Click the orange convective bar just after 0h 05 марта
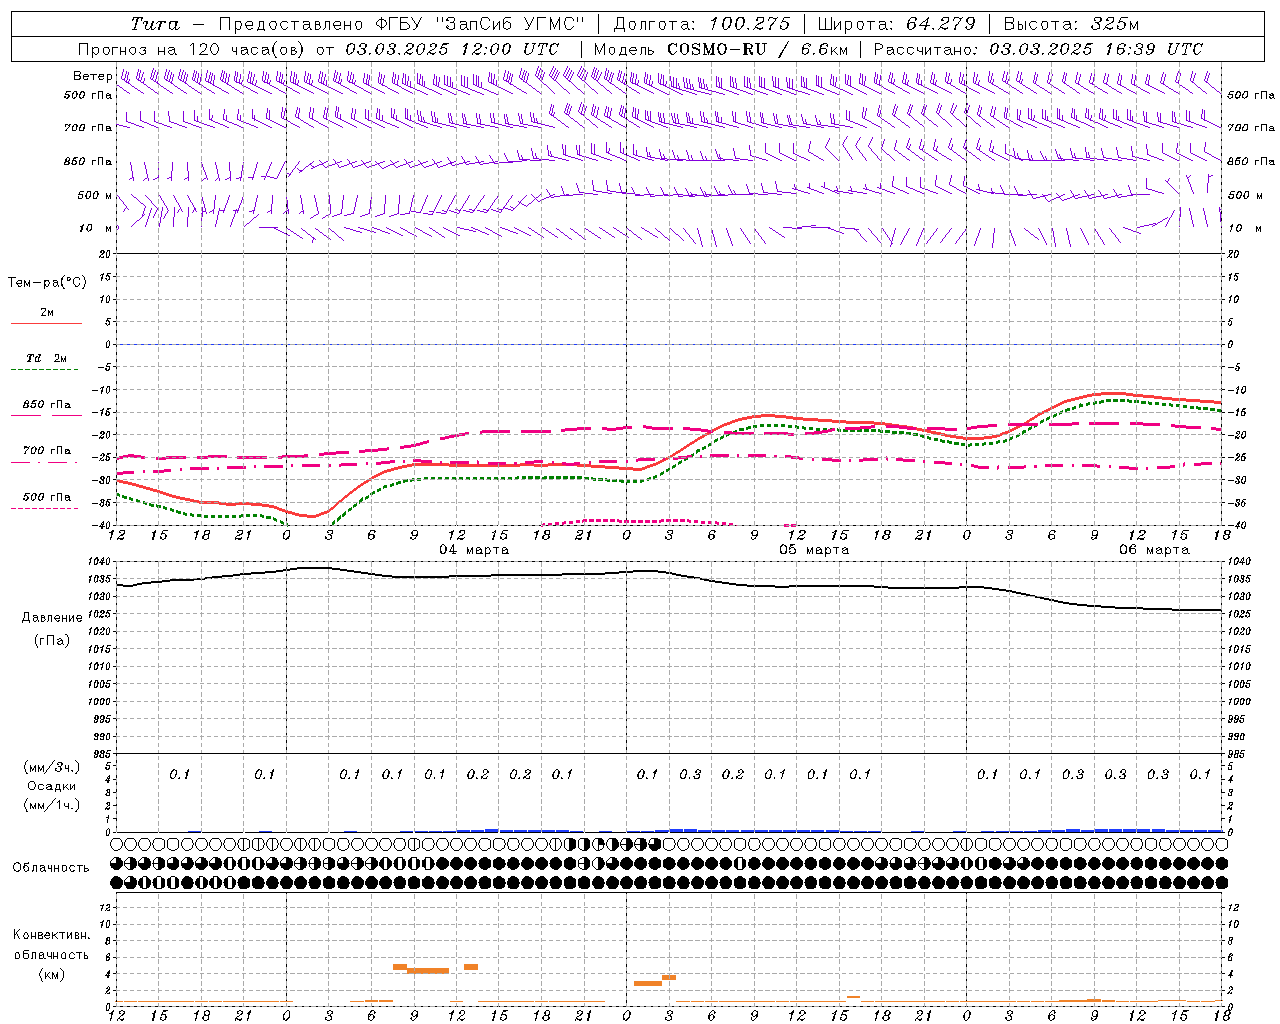This screenshot has width=1280, height=1024. [x=648, y=983]
